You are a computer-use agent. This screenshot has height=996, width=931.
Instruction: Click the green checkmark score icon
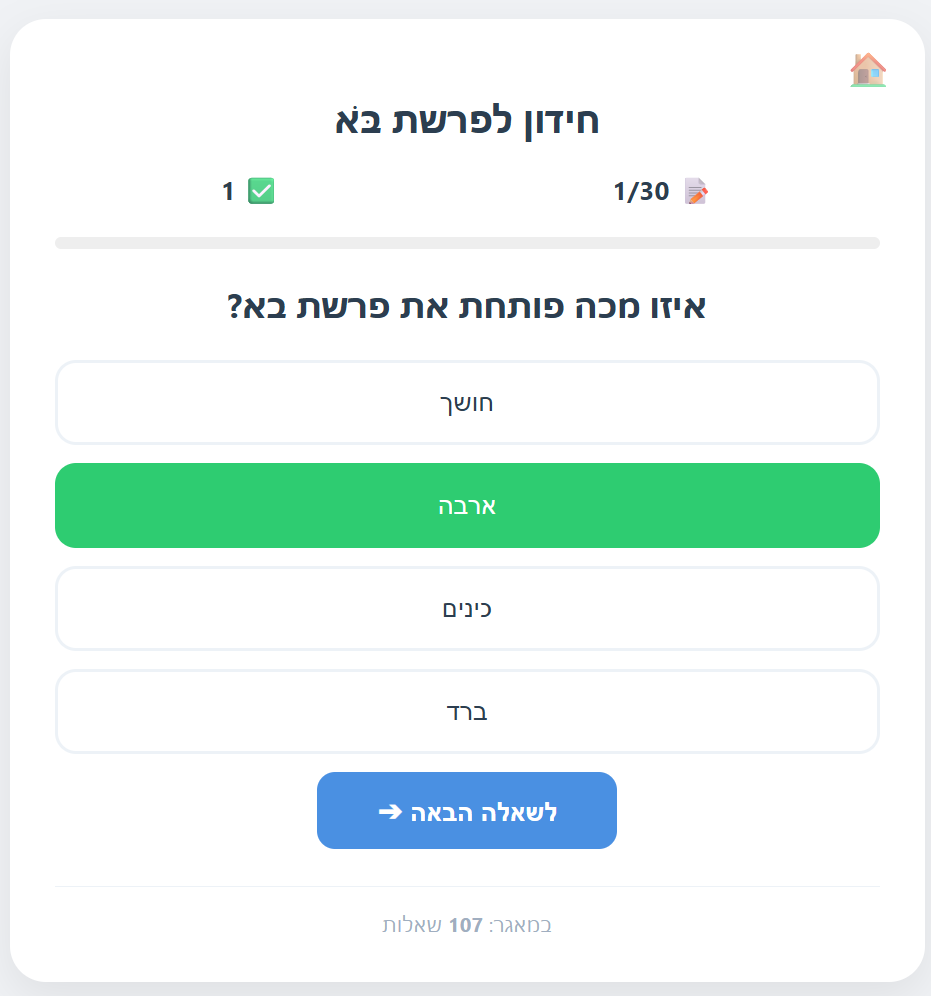pyautogui.click(x=261, y=191)
